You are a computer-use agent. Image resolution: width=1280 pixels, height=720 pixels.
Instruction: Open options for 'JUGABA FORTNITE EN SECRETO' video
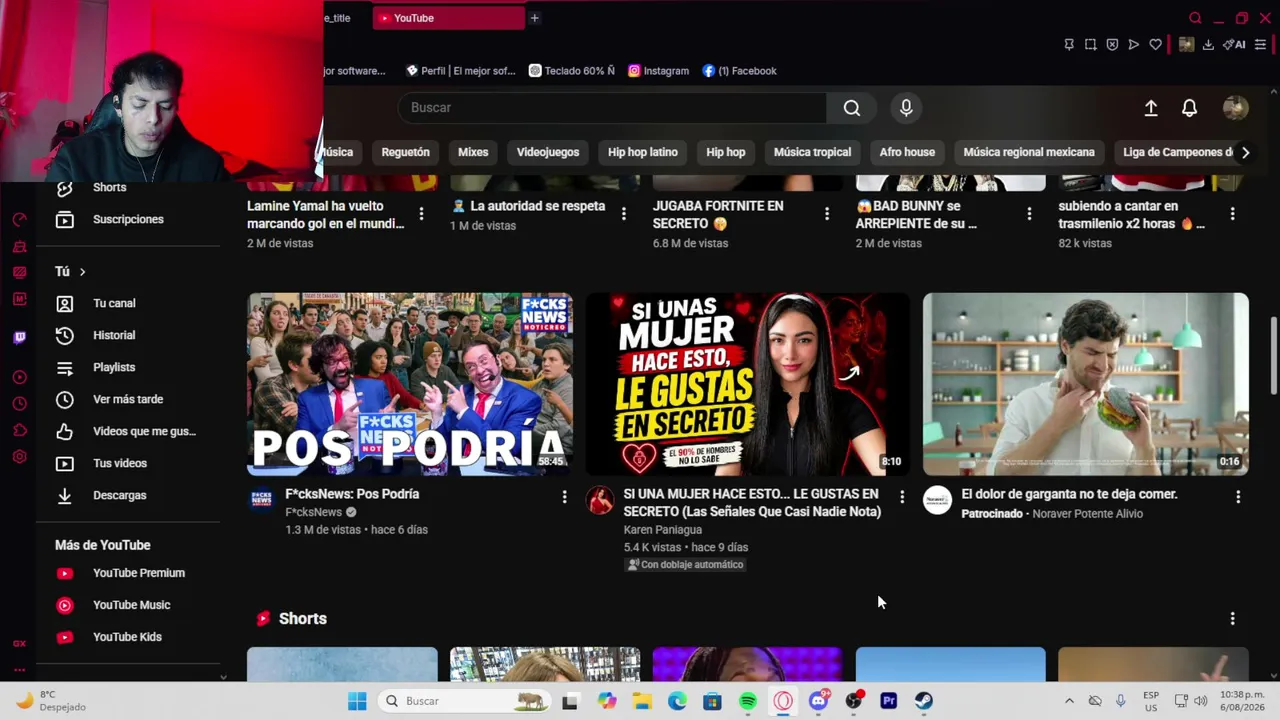(827, 214)
